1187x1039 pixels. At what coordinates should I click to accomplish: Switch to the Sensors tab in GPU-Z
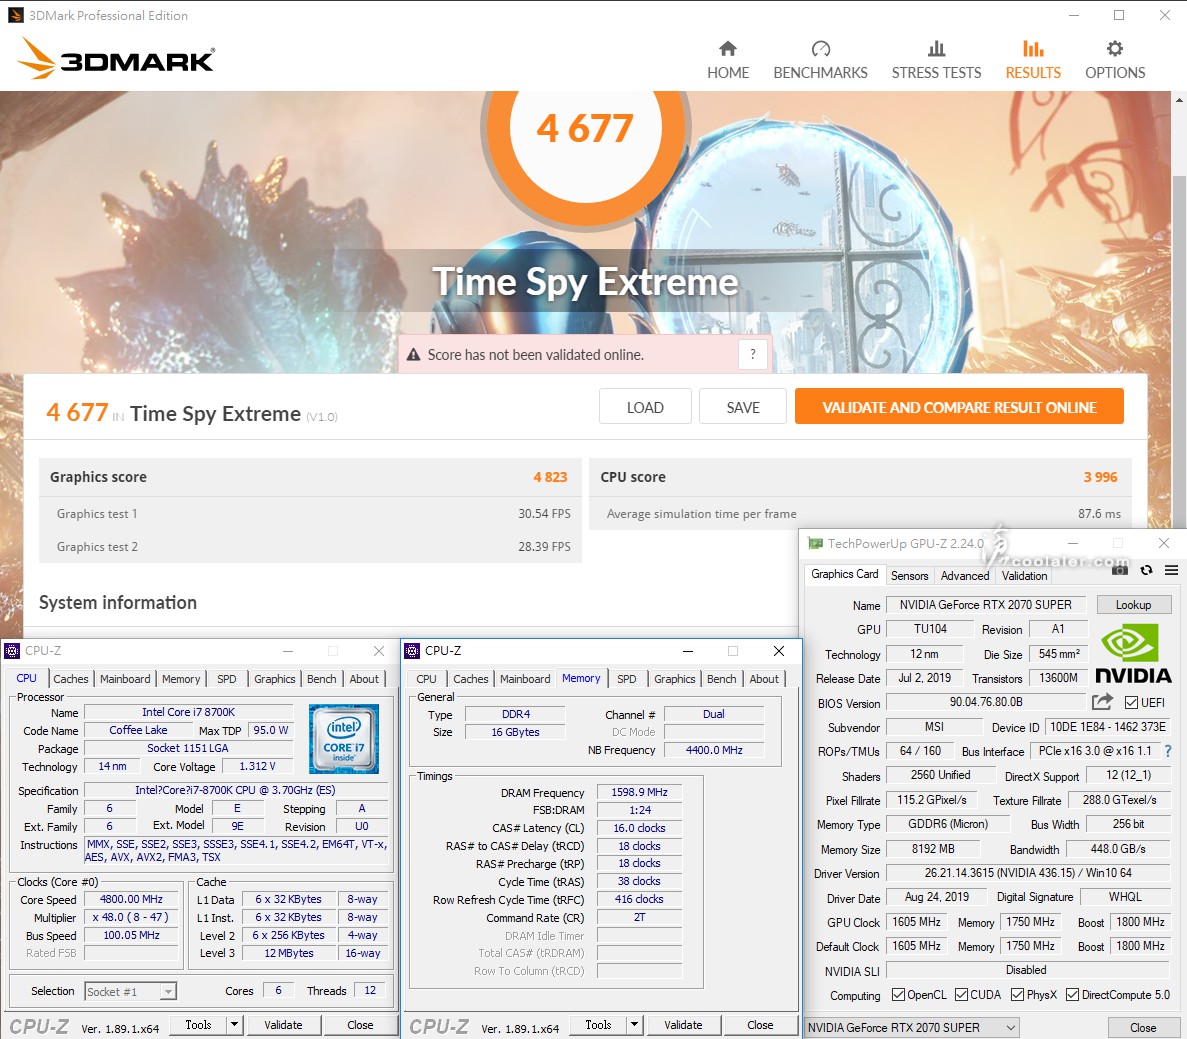pyautogui.click(x=909, y=576)
